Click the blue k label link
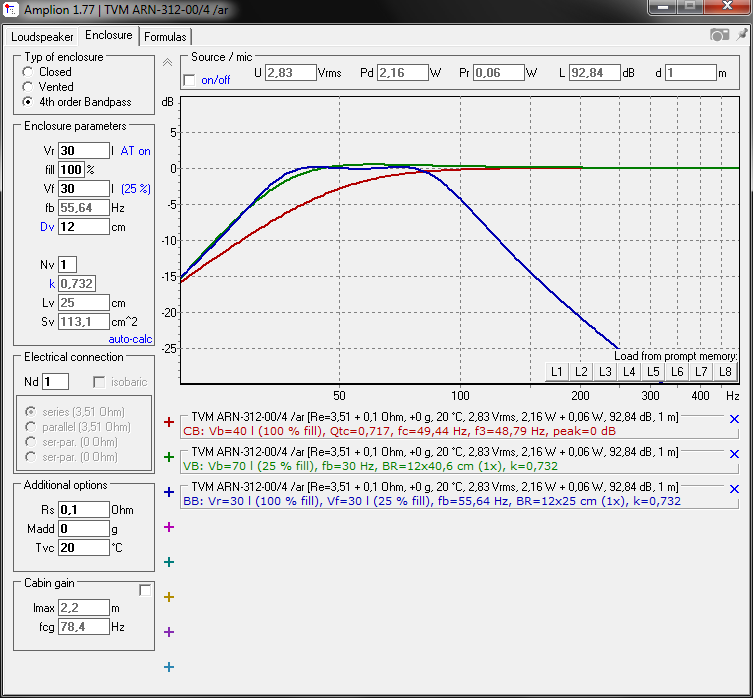 [52, 283]
